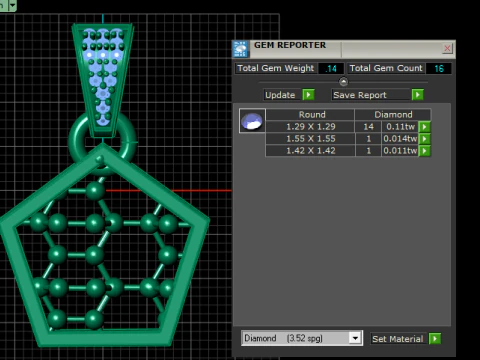Click the Set Material button
The width and height of the screenshot is (480, 360).
click(x=398, y=339)
